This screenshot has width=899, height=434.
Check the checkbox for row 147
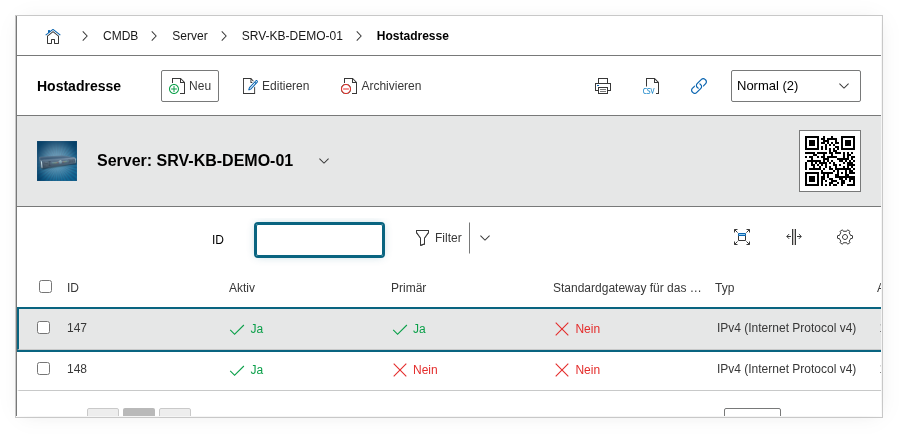click(x=44, y=327)
